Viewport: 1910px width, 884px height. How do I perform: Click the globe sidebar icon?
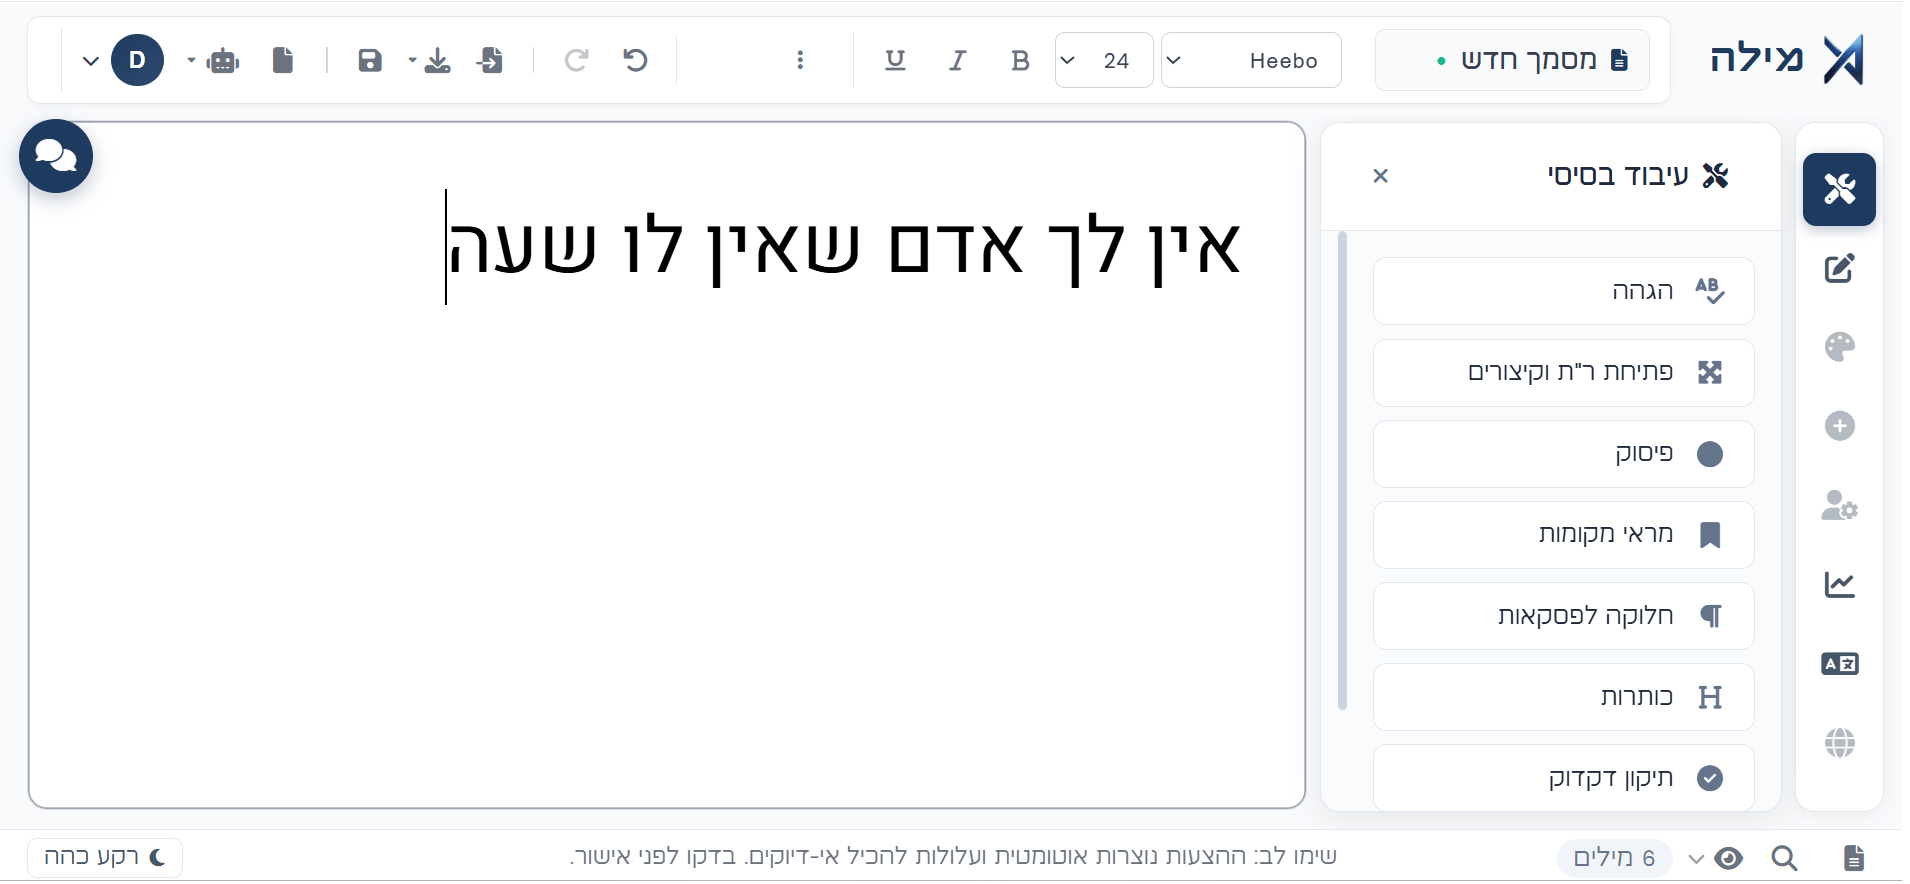point(1839,743)
